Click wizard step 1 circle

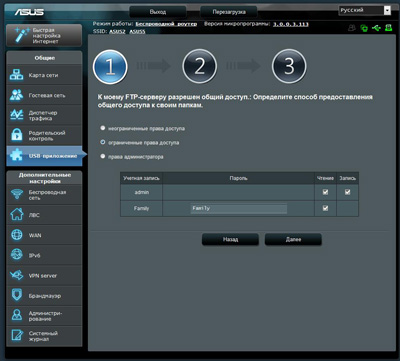coord(110,66)
